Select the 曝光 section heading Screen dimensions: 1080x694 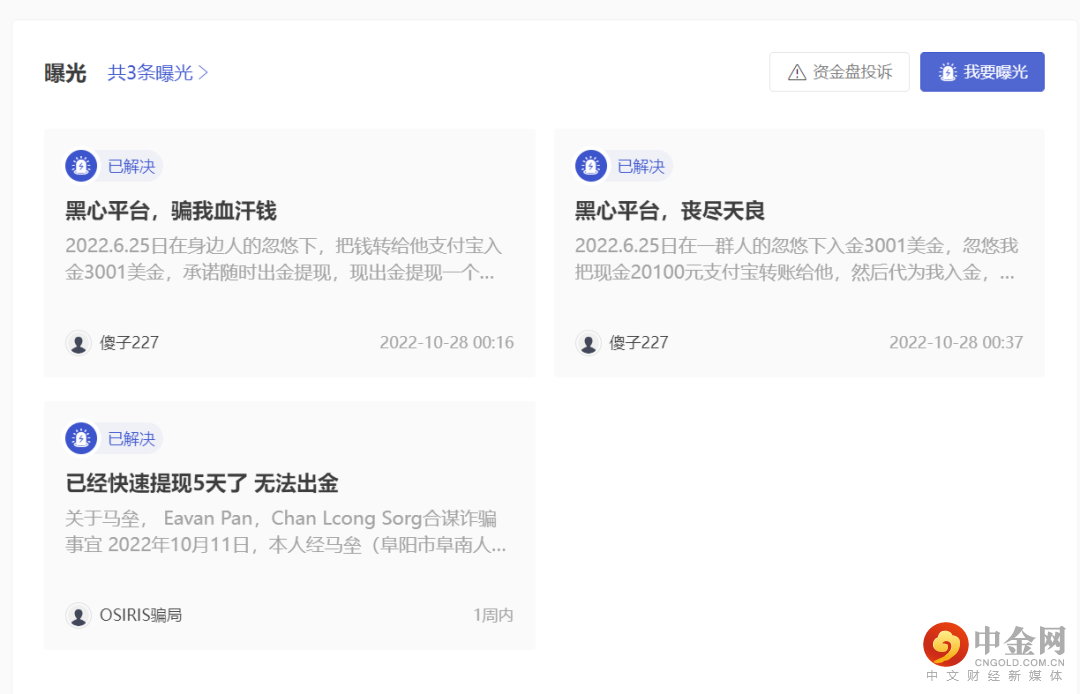tap(65, 71)
